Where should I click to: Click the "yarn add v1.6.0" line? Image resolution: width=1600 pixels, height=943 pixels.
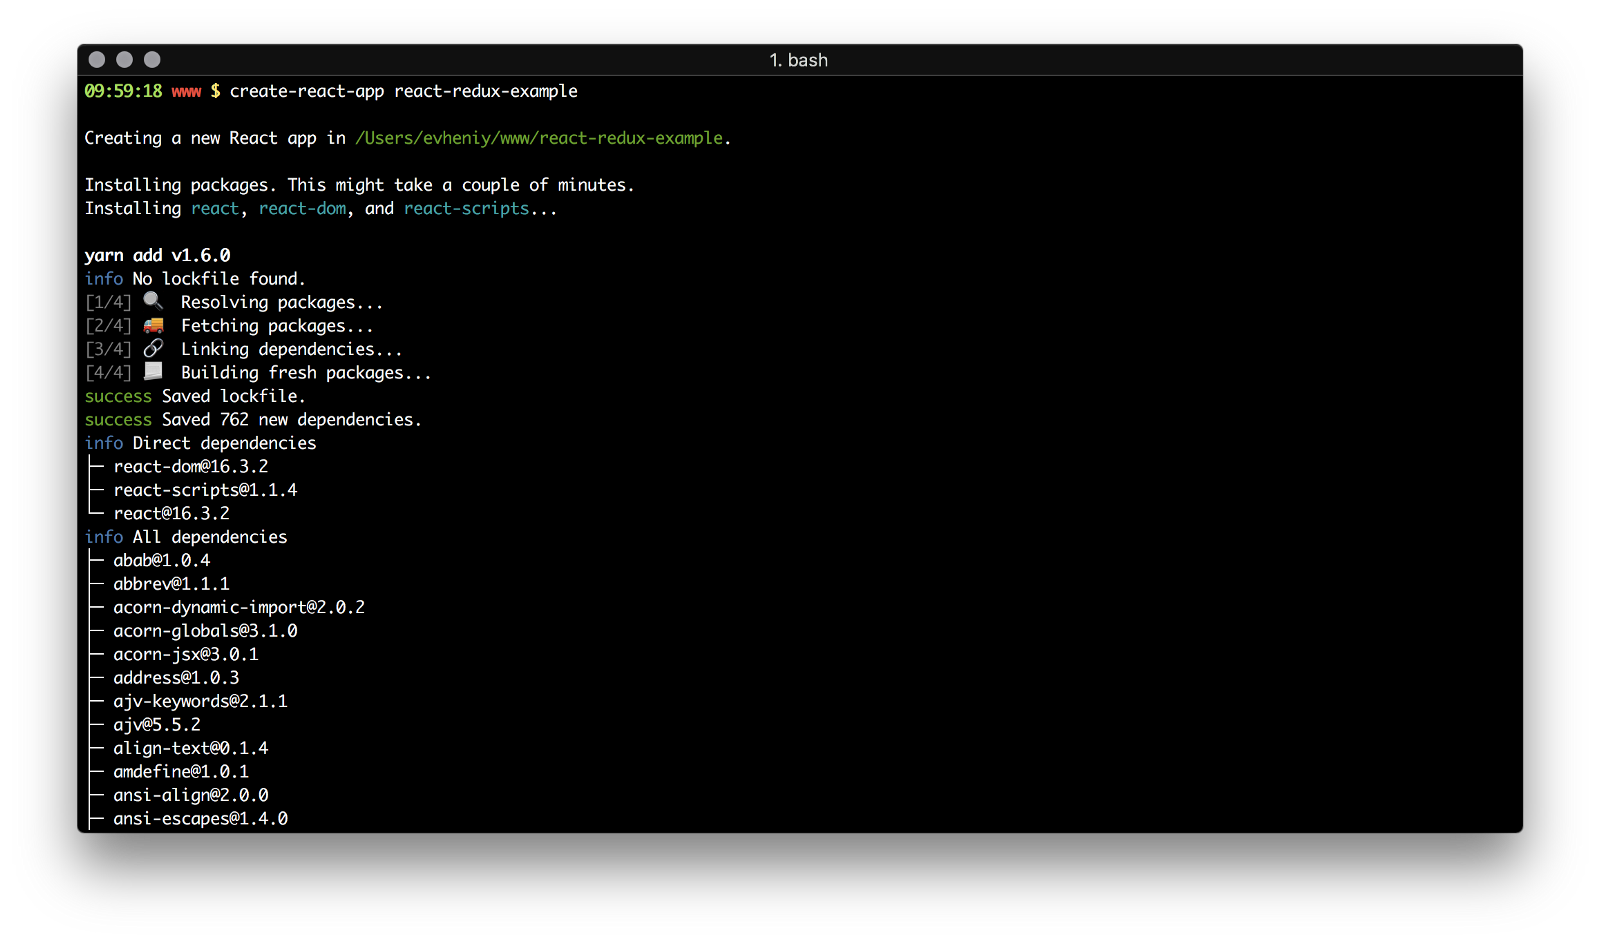click(x=157, y=255)
